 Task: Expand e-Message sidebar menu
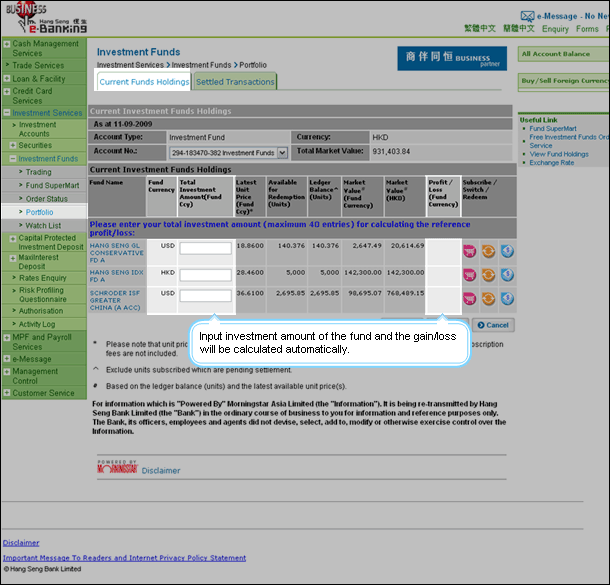tap(7, 359)
